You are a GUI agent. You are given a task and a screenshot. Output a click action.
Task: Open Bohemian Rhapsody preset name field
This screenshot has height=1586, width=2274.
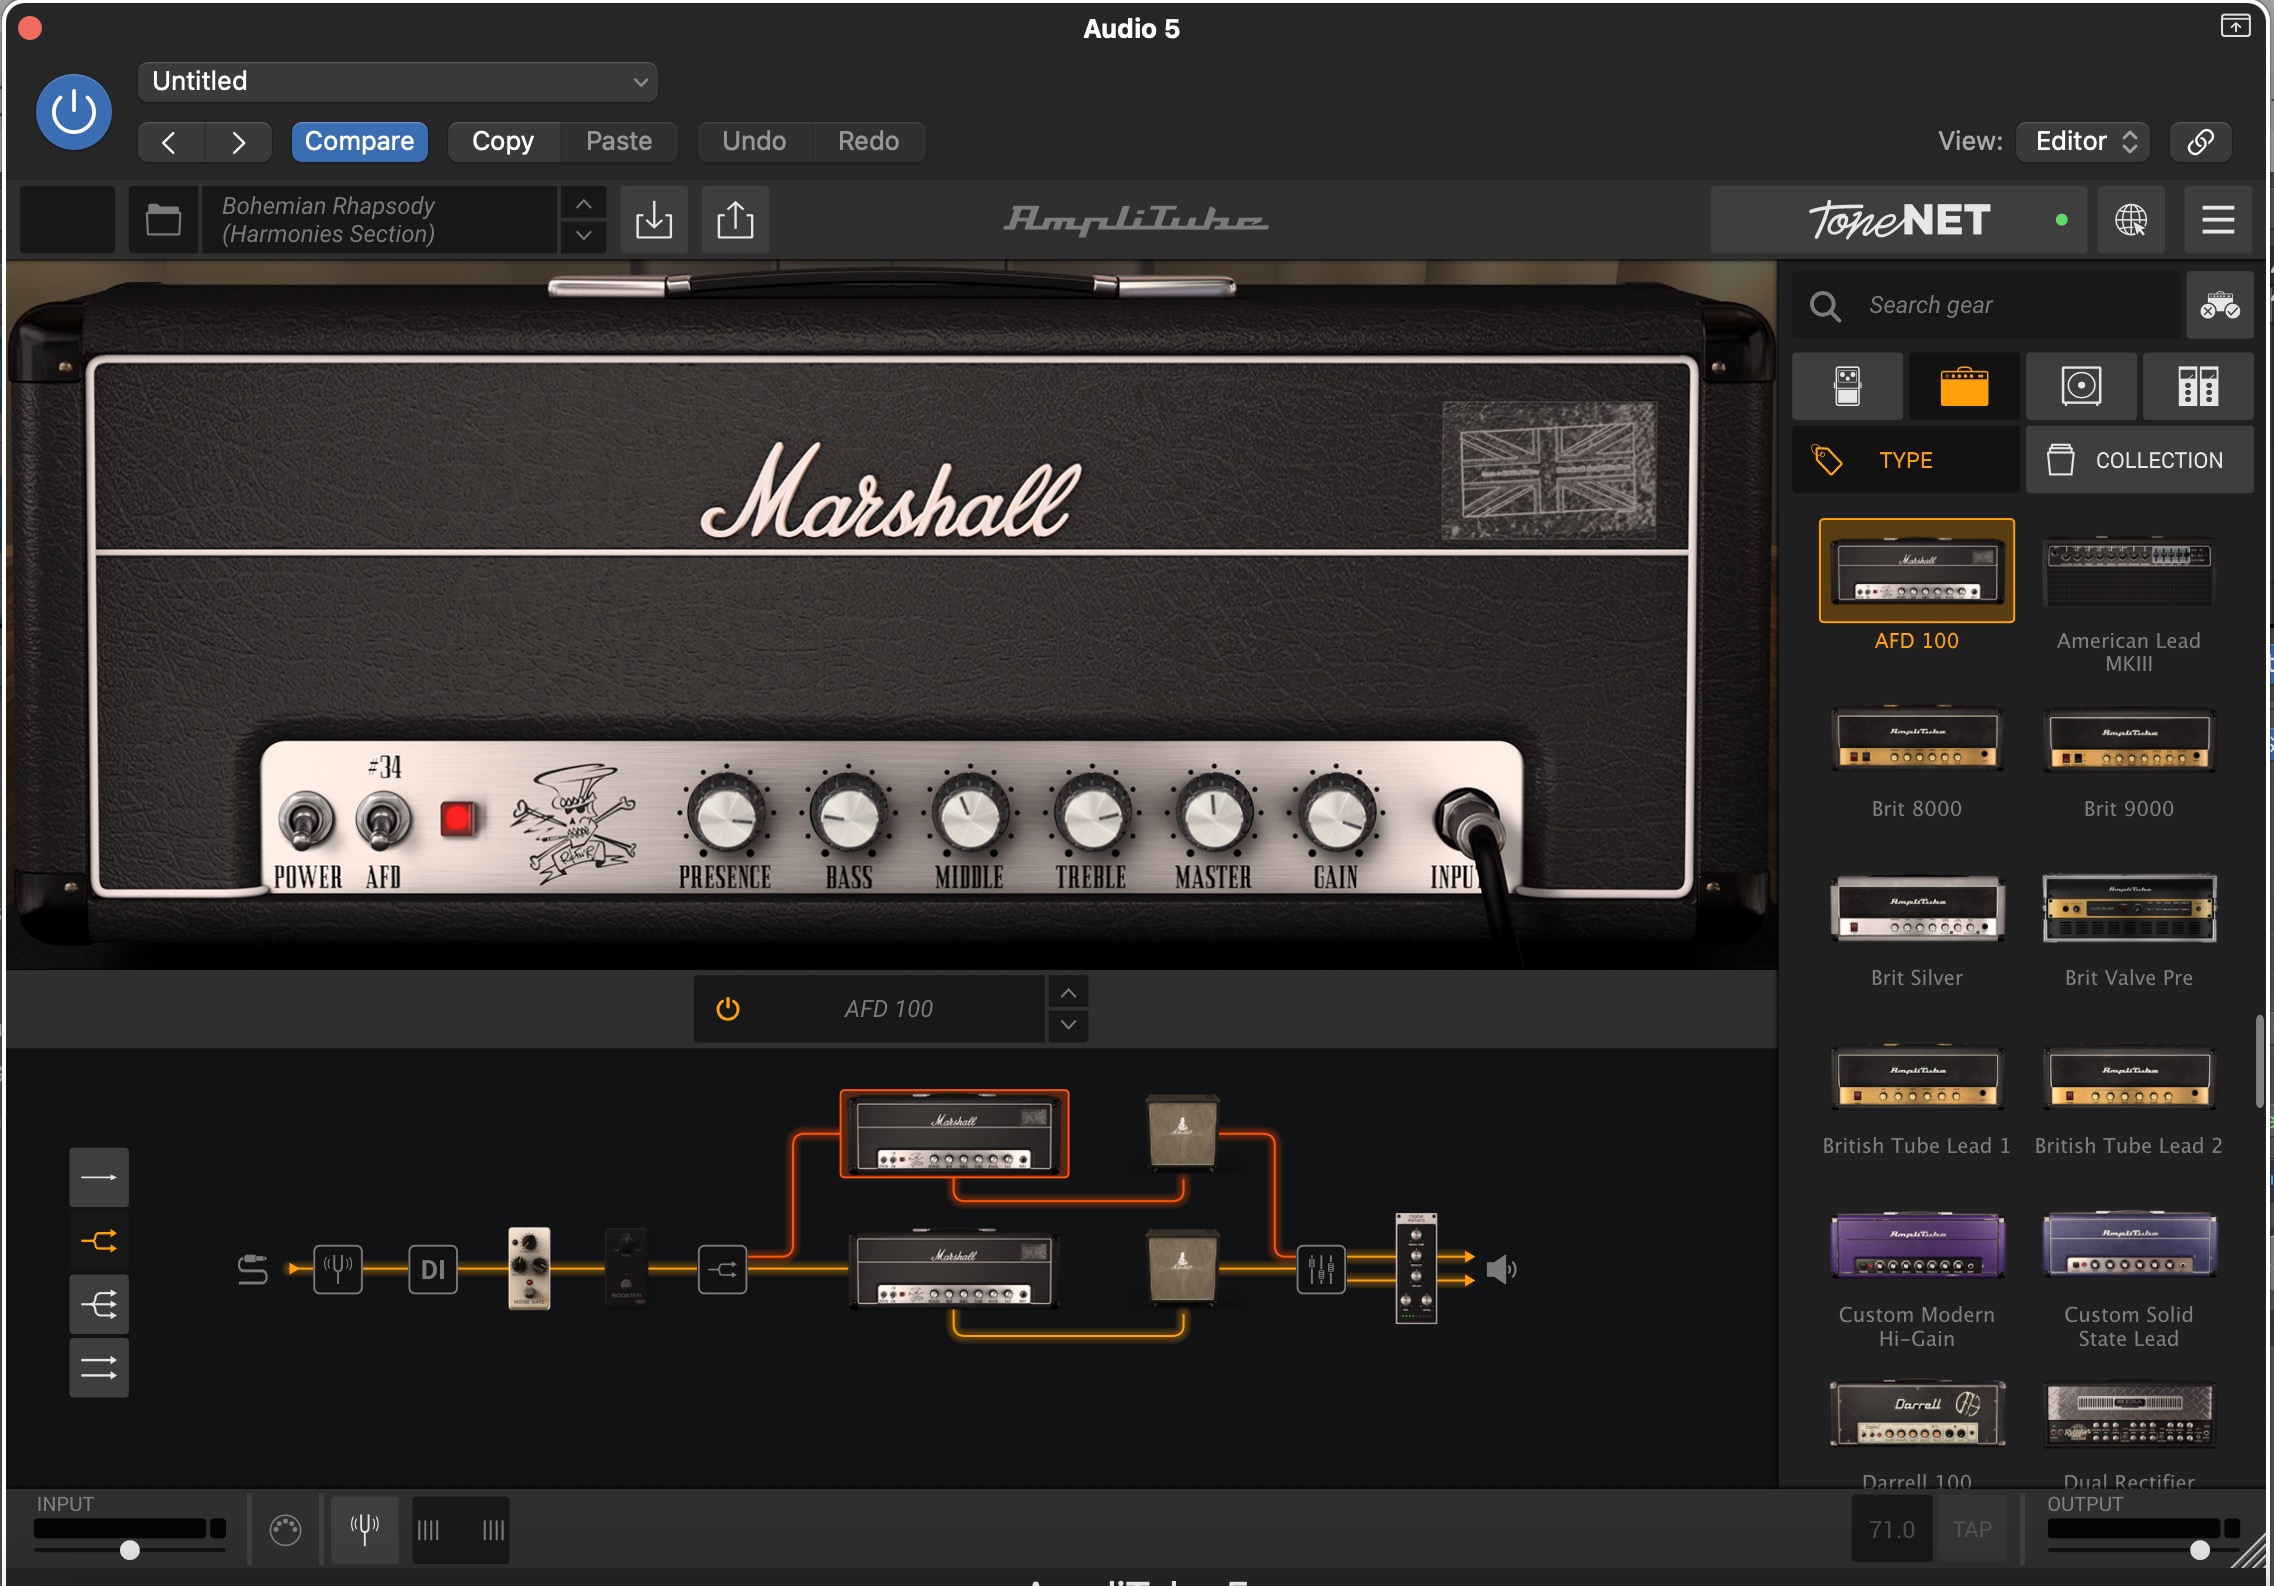[380, 219]
